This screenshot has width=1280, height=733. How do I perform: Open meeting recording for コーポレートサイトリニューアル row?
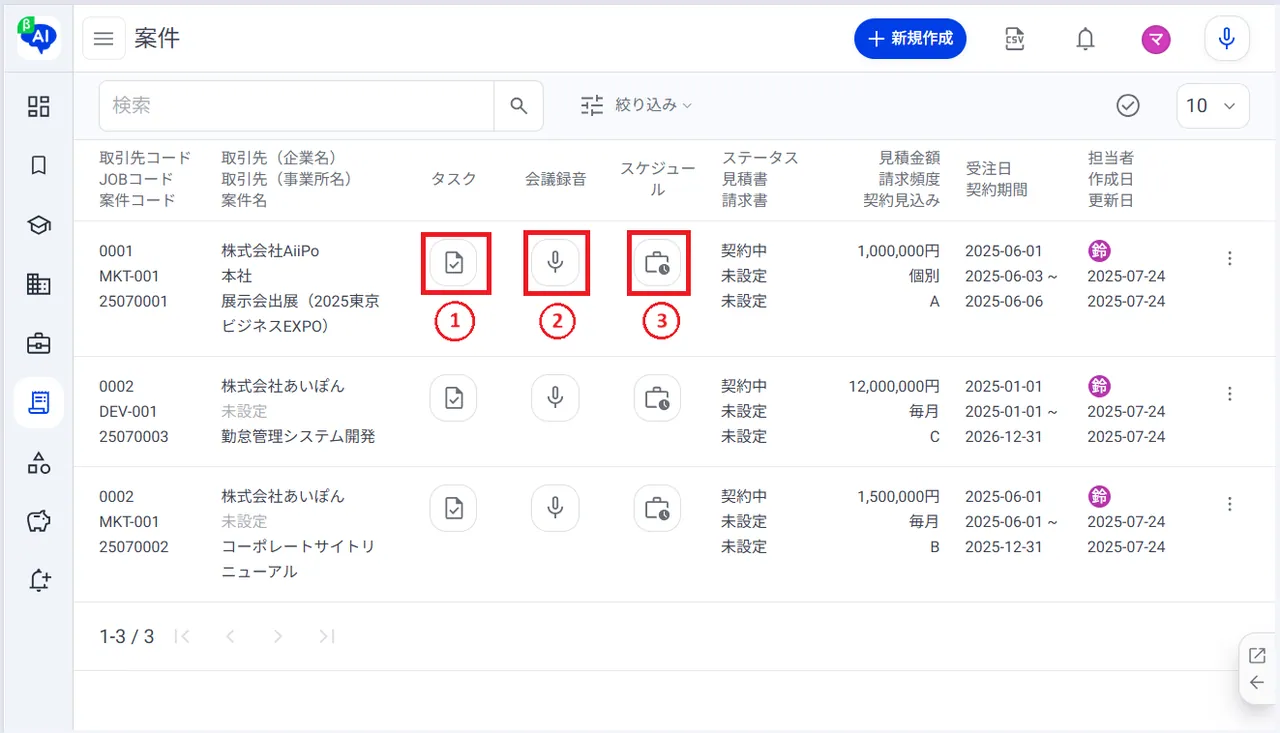click(x=555, y=508)
